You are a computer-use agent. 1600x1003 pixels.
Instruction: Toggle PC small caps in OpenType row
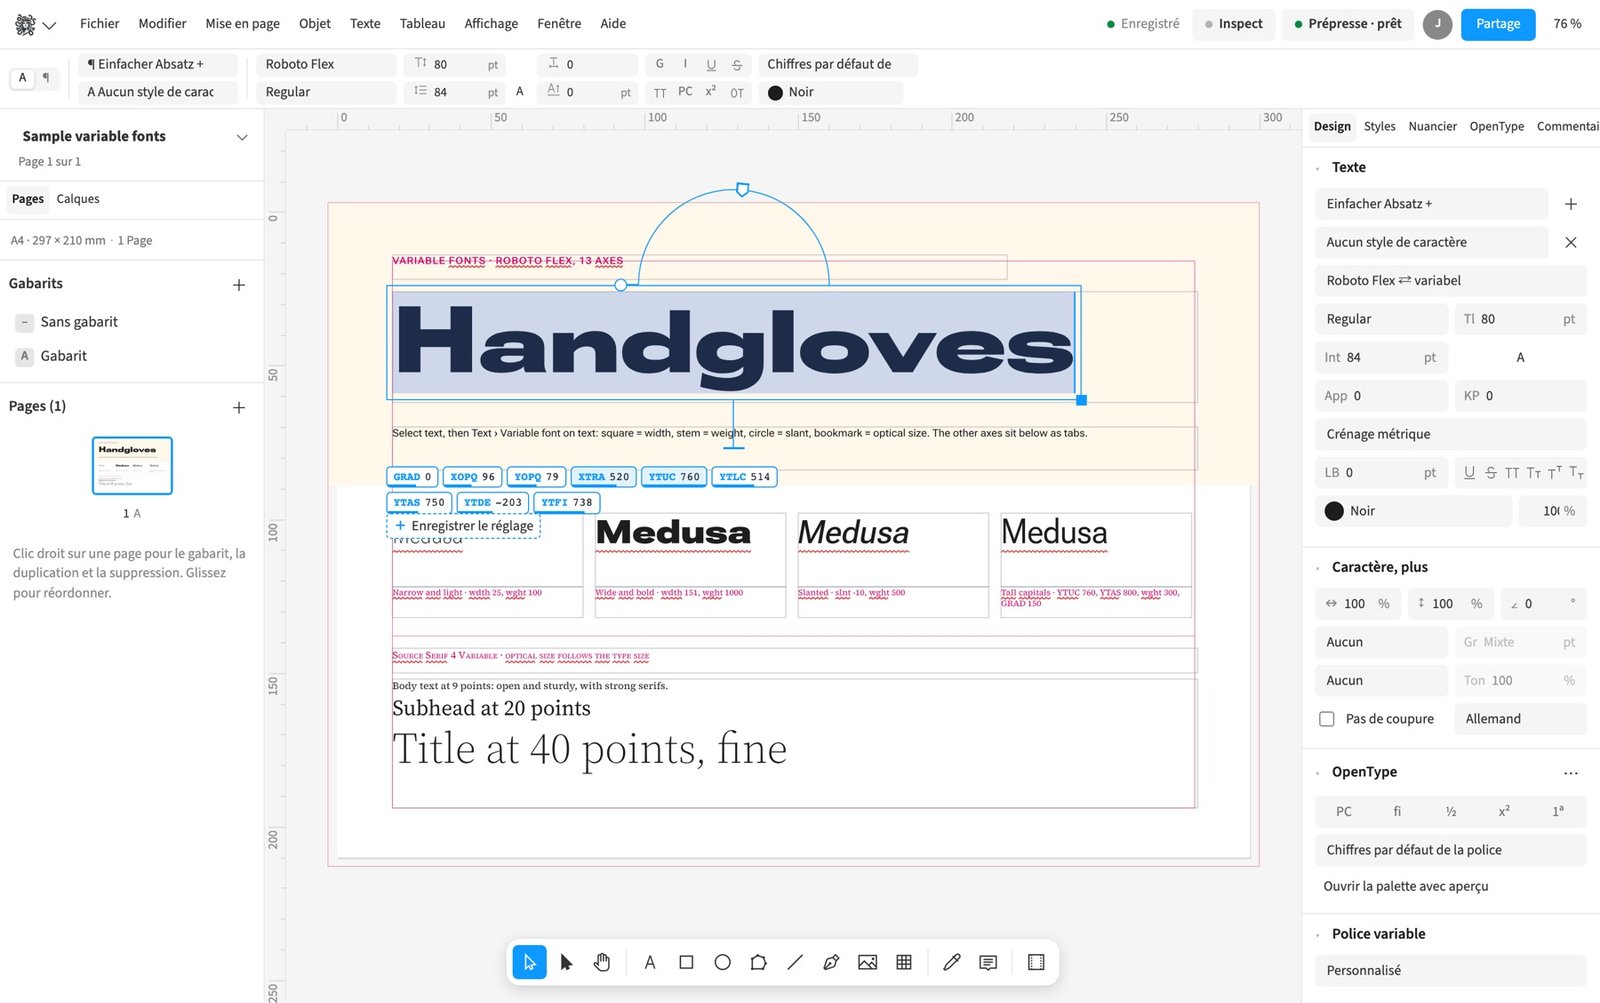pos(1344,811)
